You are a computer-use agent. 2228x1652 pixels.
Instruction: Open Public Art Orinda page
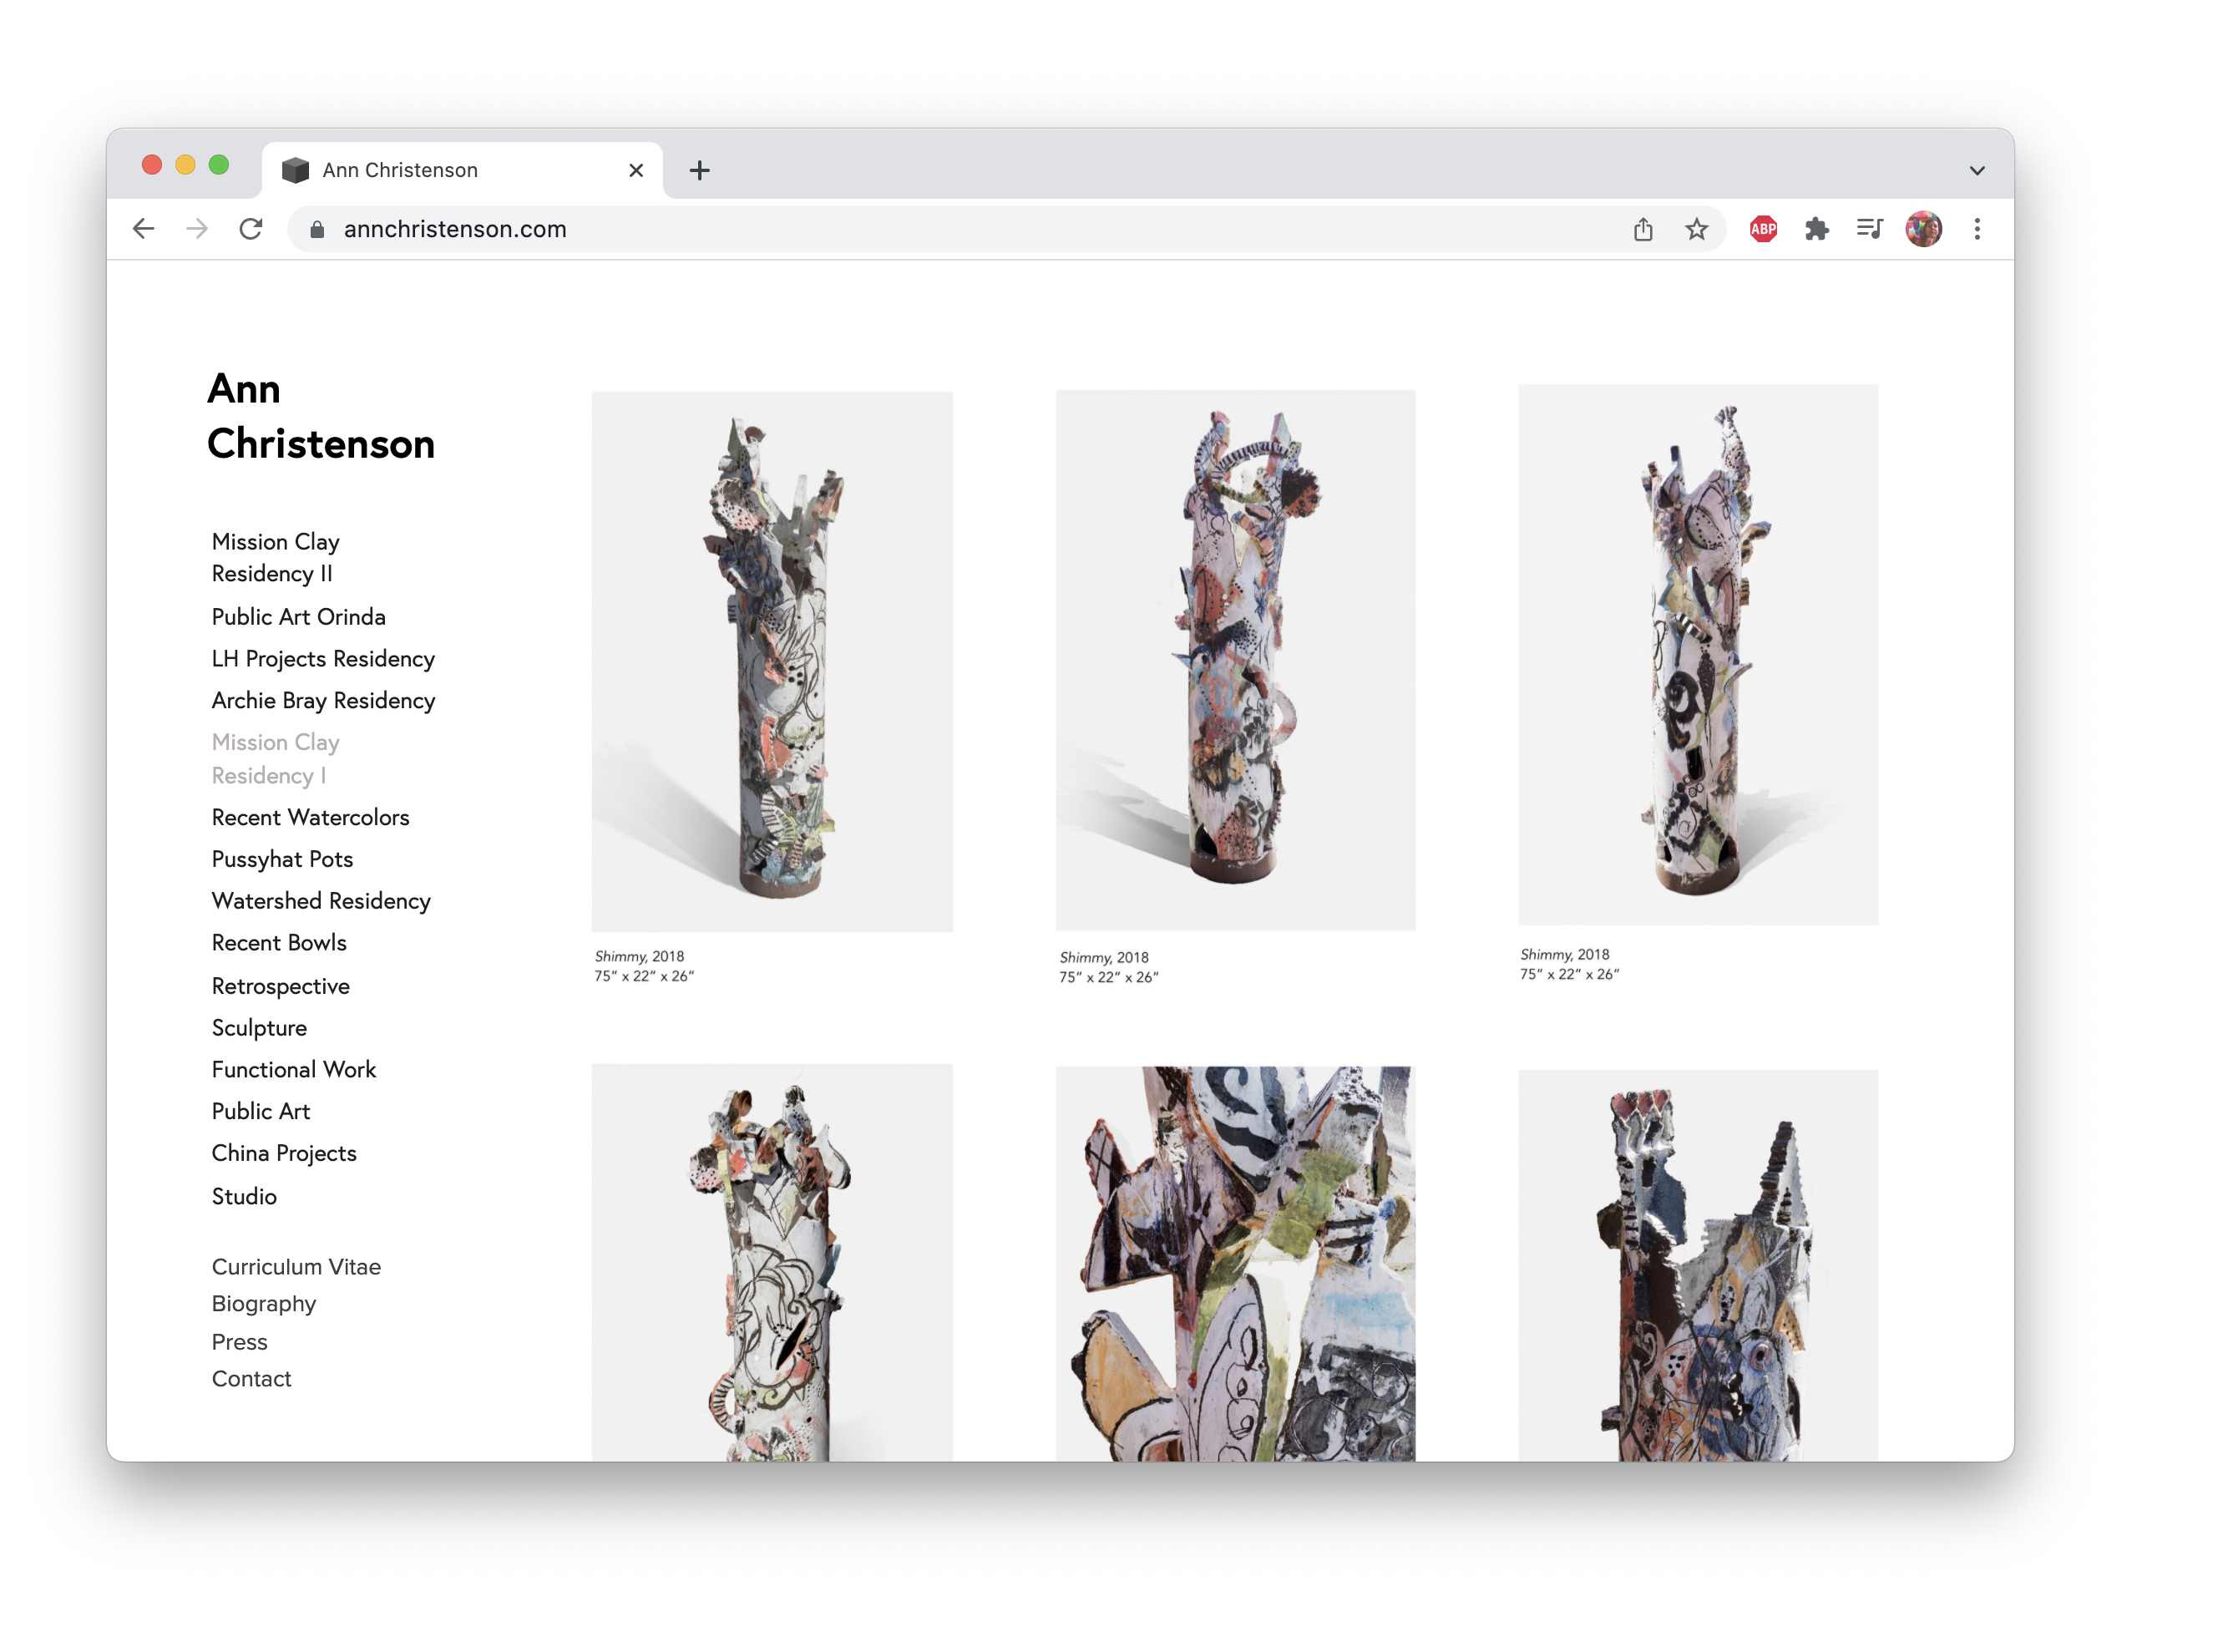(298, 617)
